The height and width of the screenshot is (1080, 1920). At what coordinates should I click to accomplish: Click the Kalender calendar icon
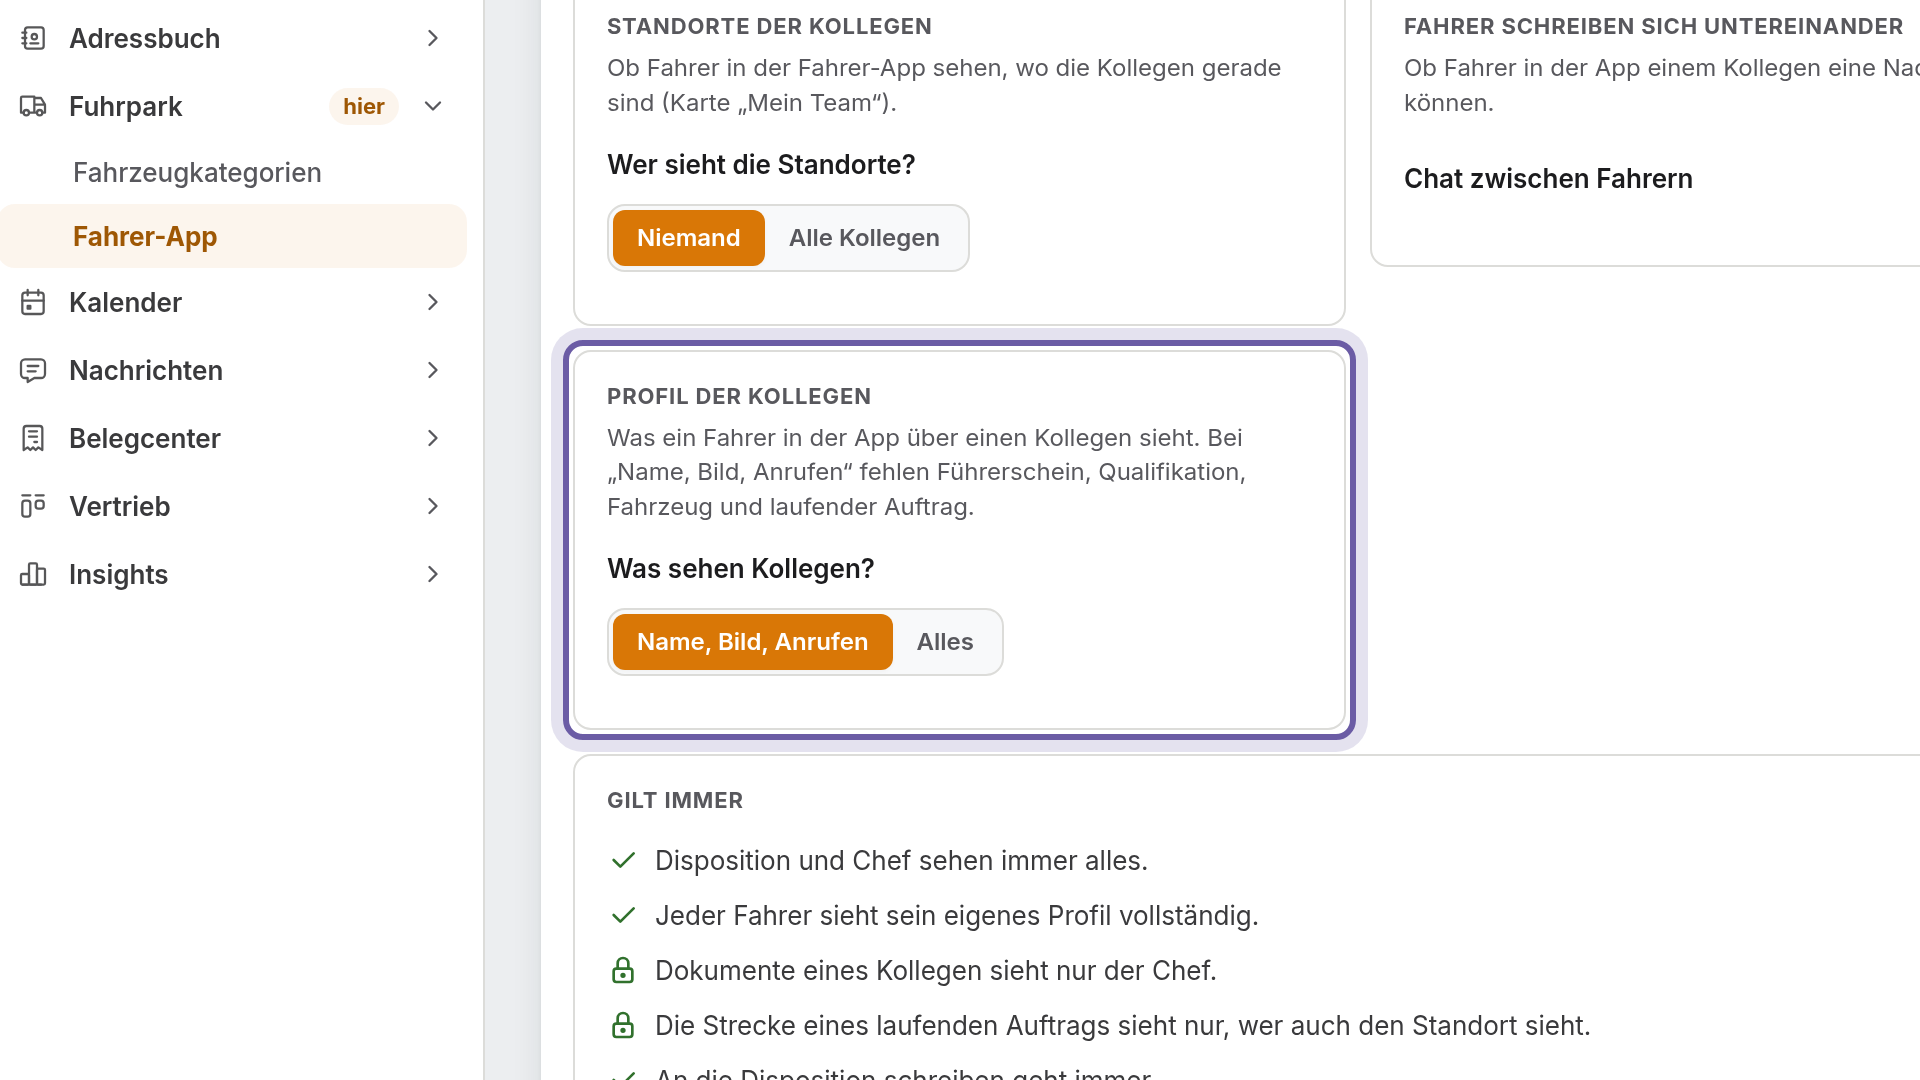(33, 302)
